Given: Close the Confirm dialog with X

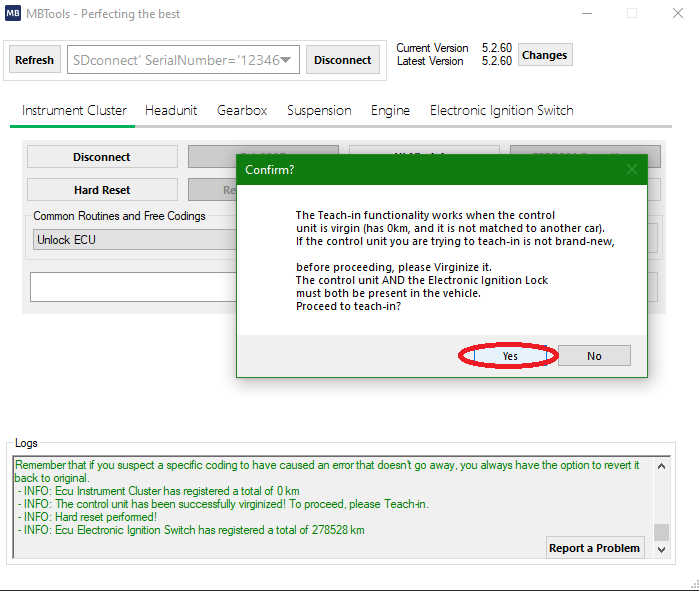Looking at the screenshot, I should pyautogui.click(x=631, y=169).
